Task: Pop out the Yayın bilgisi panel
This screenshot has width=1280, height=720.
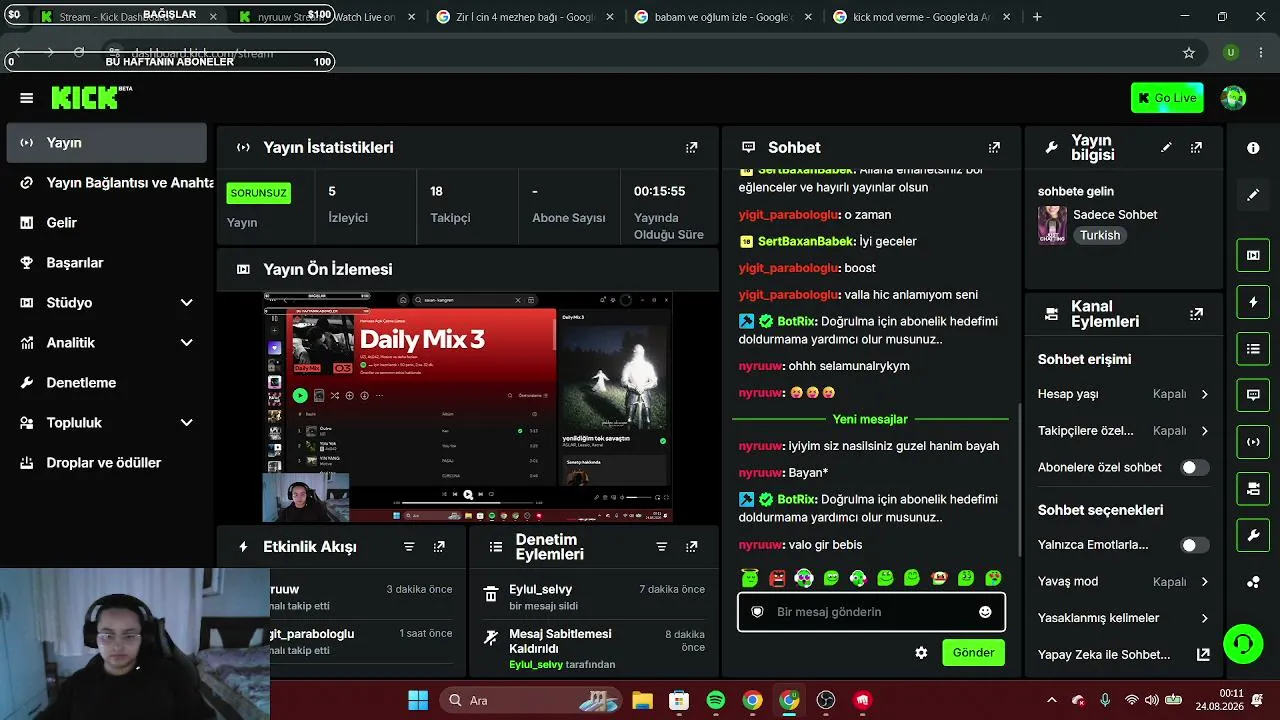Action: coord(1196,147)
